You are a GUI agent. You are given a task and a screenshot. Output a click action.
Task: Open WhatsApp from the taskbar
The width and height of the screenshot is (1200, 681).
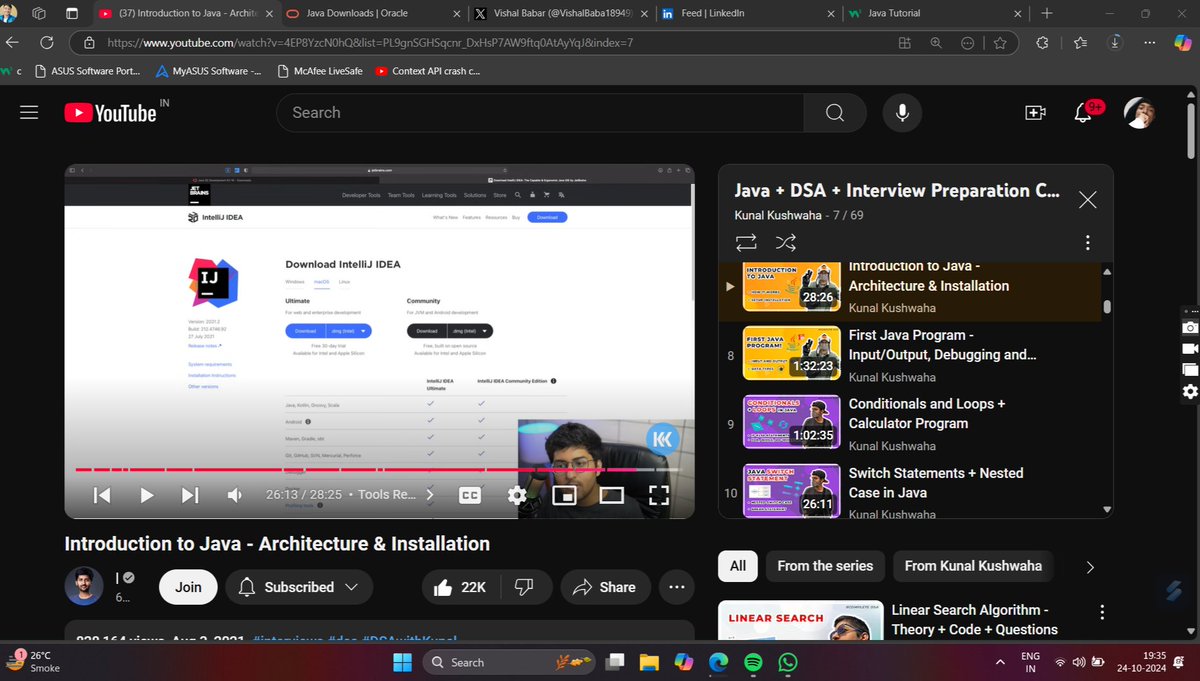point(788,662)
